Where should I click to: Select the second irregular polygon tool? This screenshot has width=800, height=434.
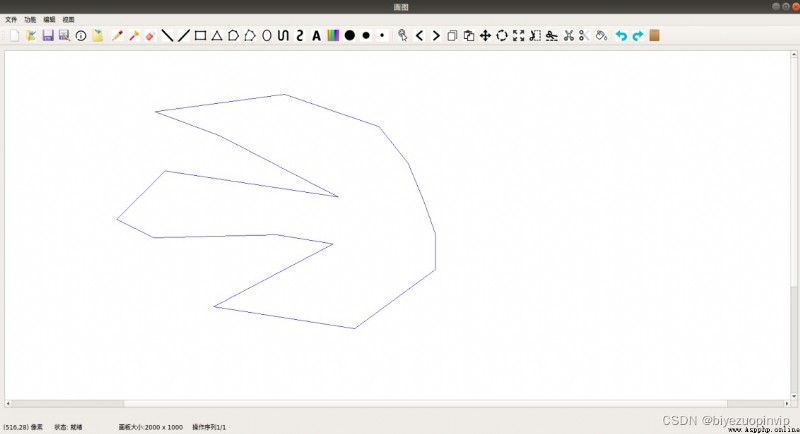[250, 36]
